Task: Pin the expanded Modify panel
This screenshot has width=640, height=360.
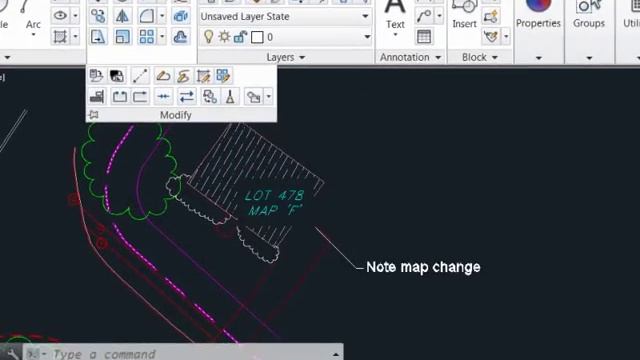Action: (x=94, y=115)
